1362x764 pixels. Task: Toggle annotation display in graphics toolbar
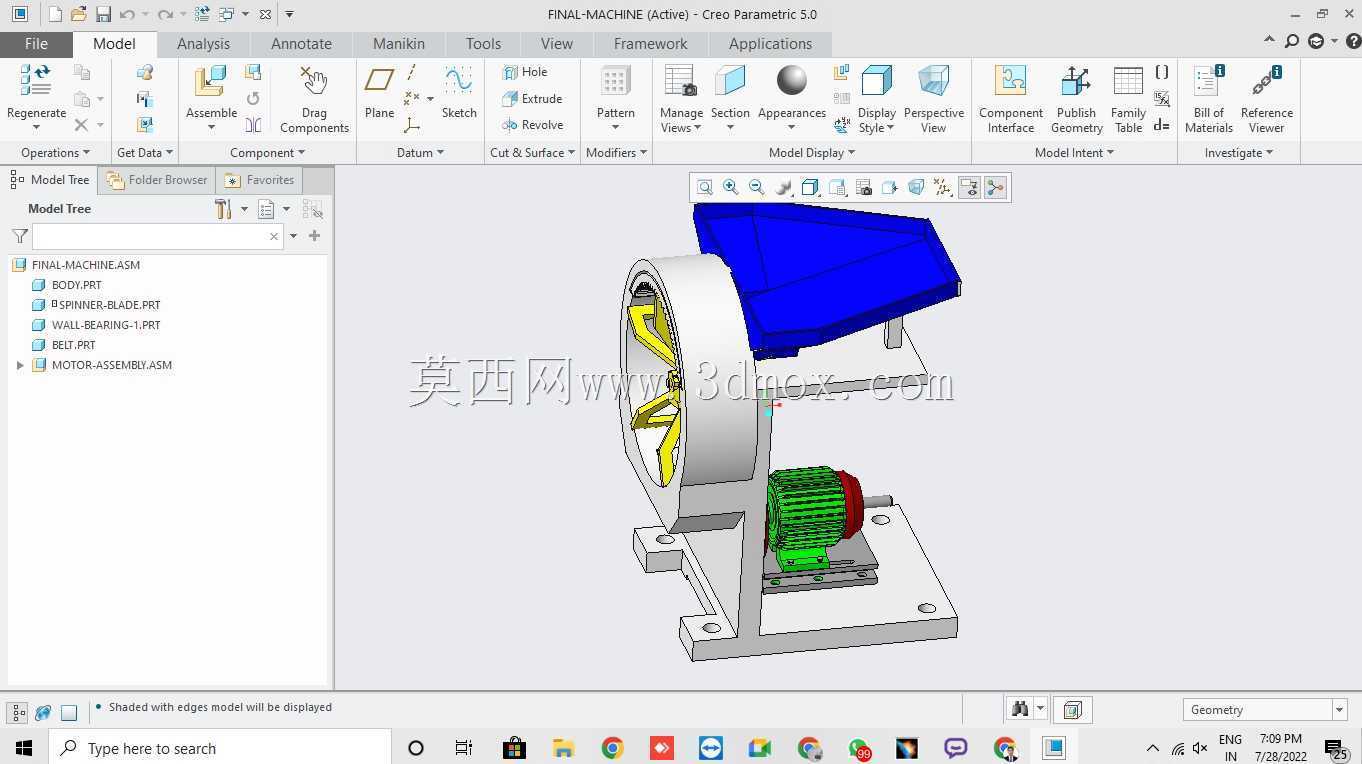coord(968,187)
